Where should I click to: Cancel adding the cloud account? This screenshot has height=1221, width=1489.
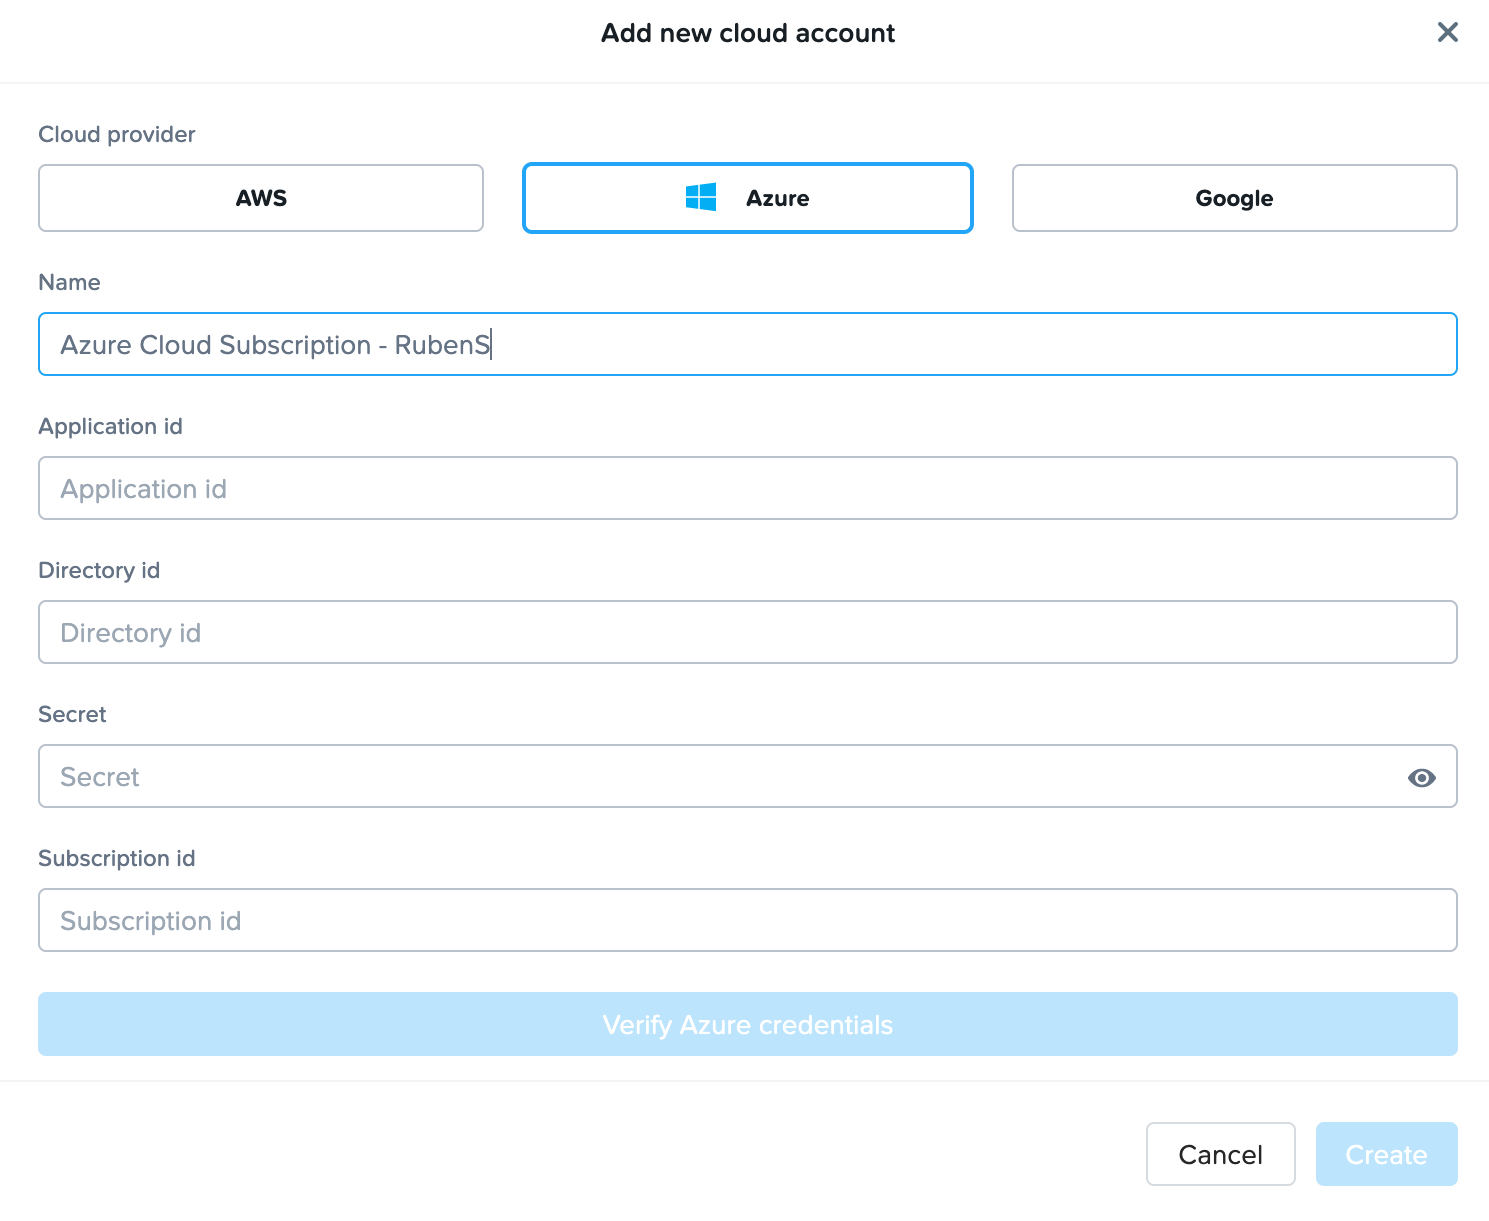pyautogui.click(x=1220, y=1155)
